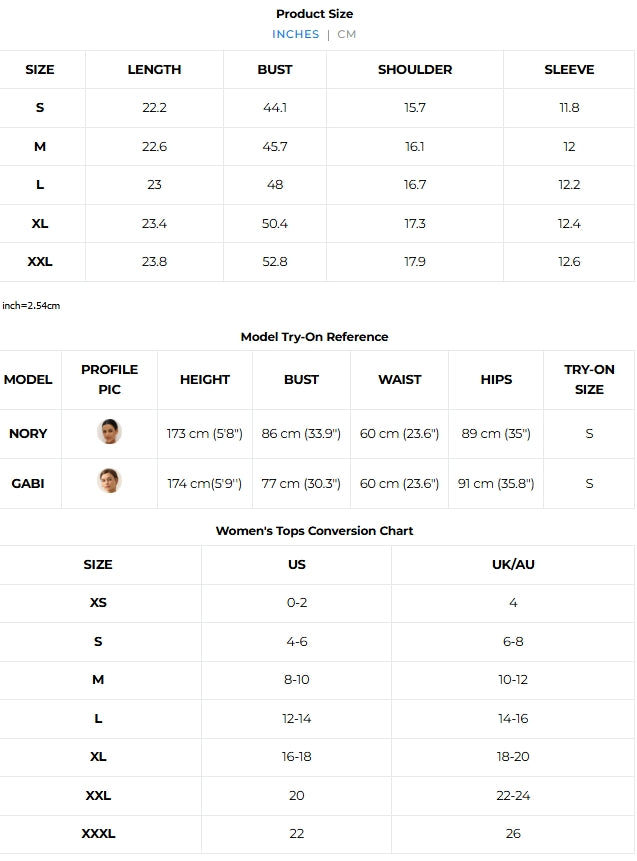Click the Model Try-On Reference heading
The width and height of the screenshot is (637, 861).
tap(314, 337)
